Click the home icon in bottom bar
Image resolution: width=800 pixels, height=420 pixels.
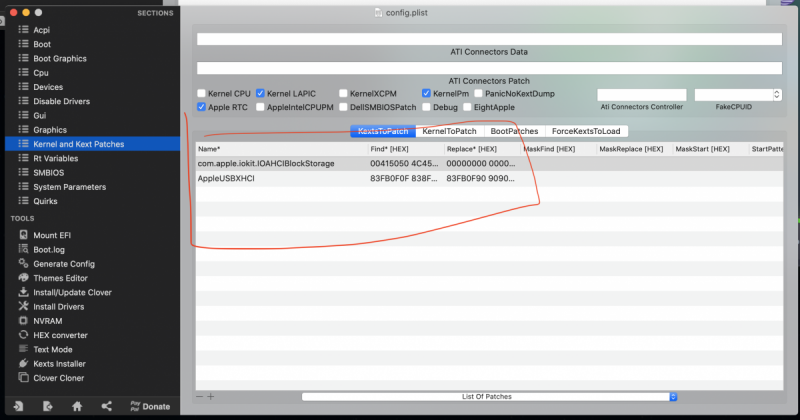[x=77, y=406]
